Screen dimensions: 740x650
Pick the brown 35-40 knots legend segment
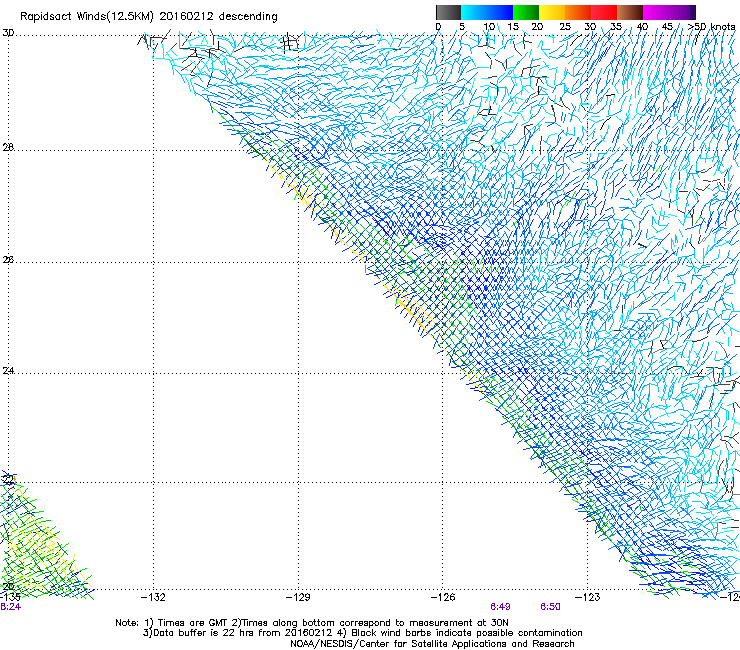pos(630,12)
